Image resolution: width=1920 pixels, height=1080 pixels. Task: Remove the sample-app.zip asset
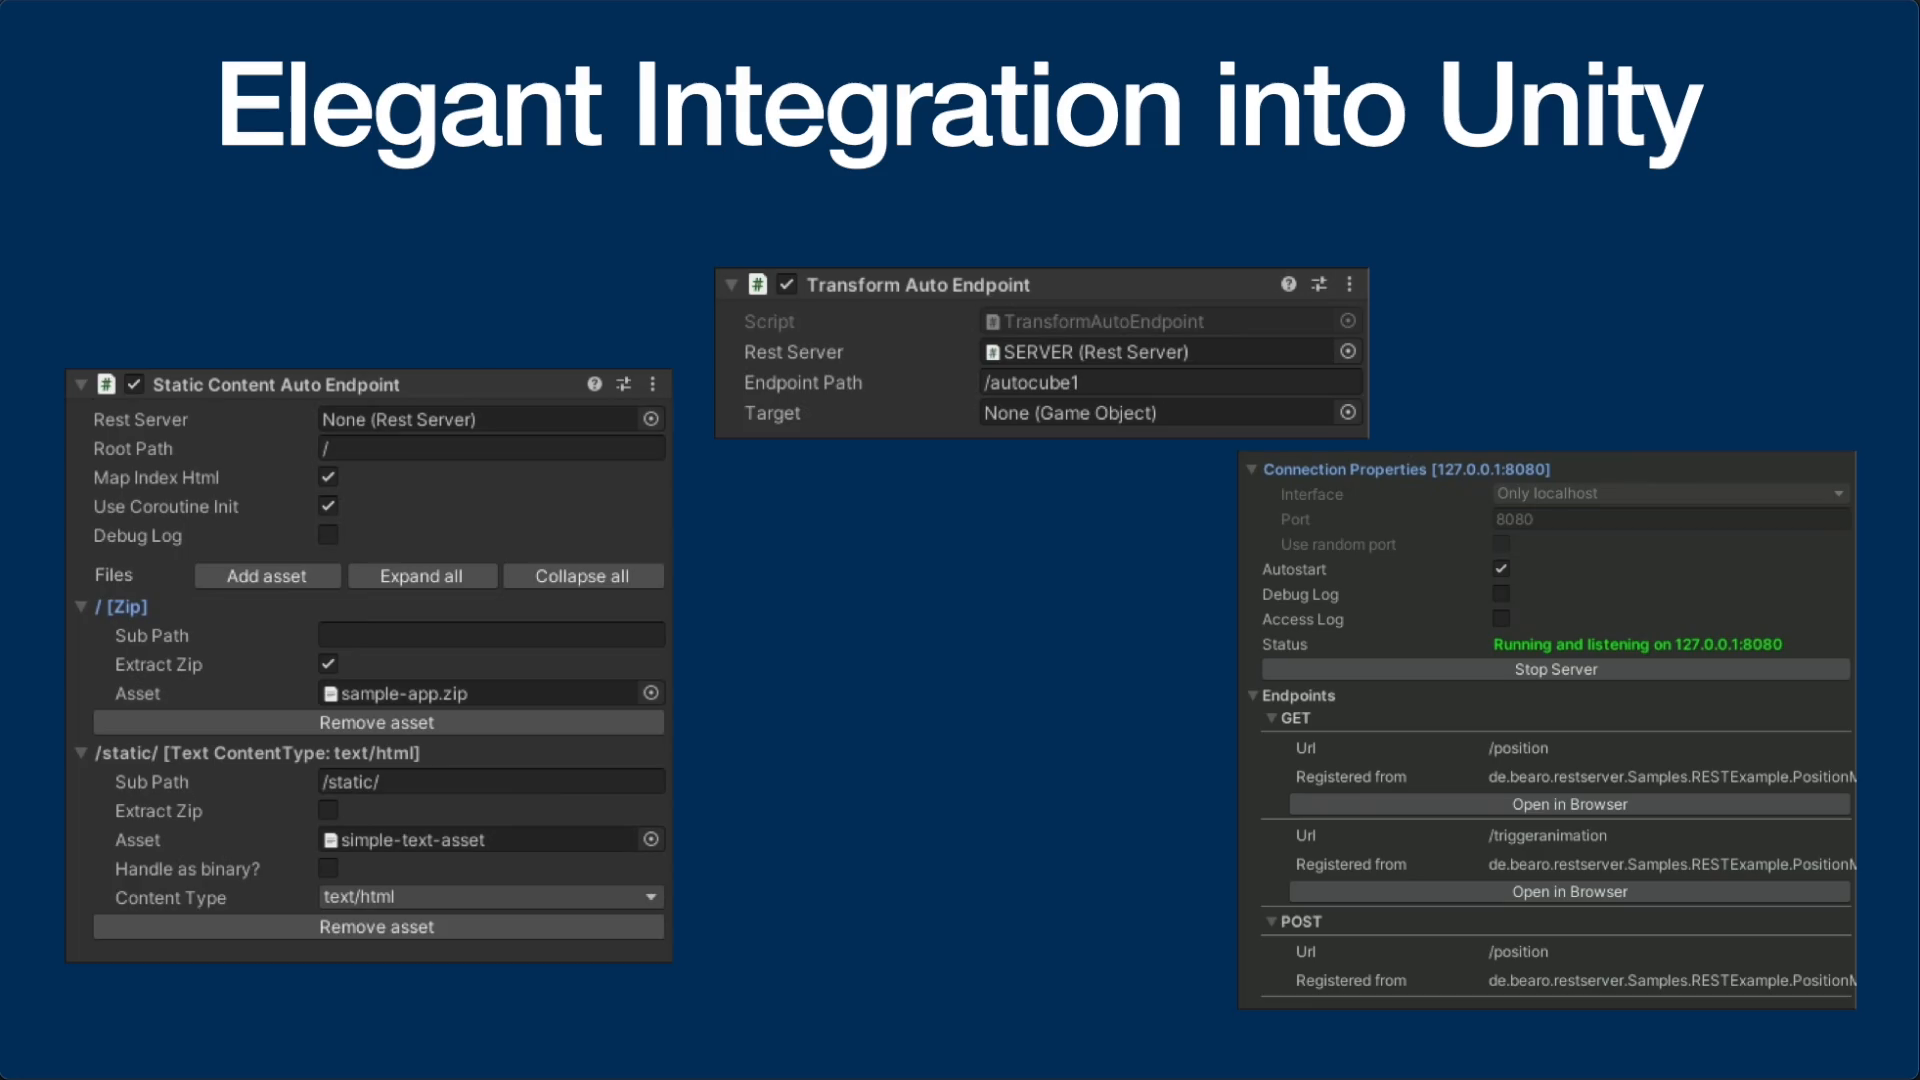[378, 722]
